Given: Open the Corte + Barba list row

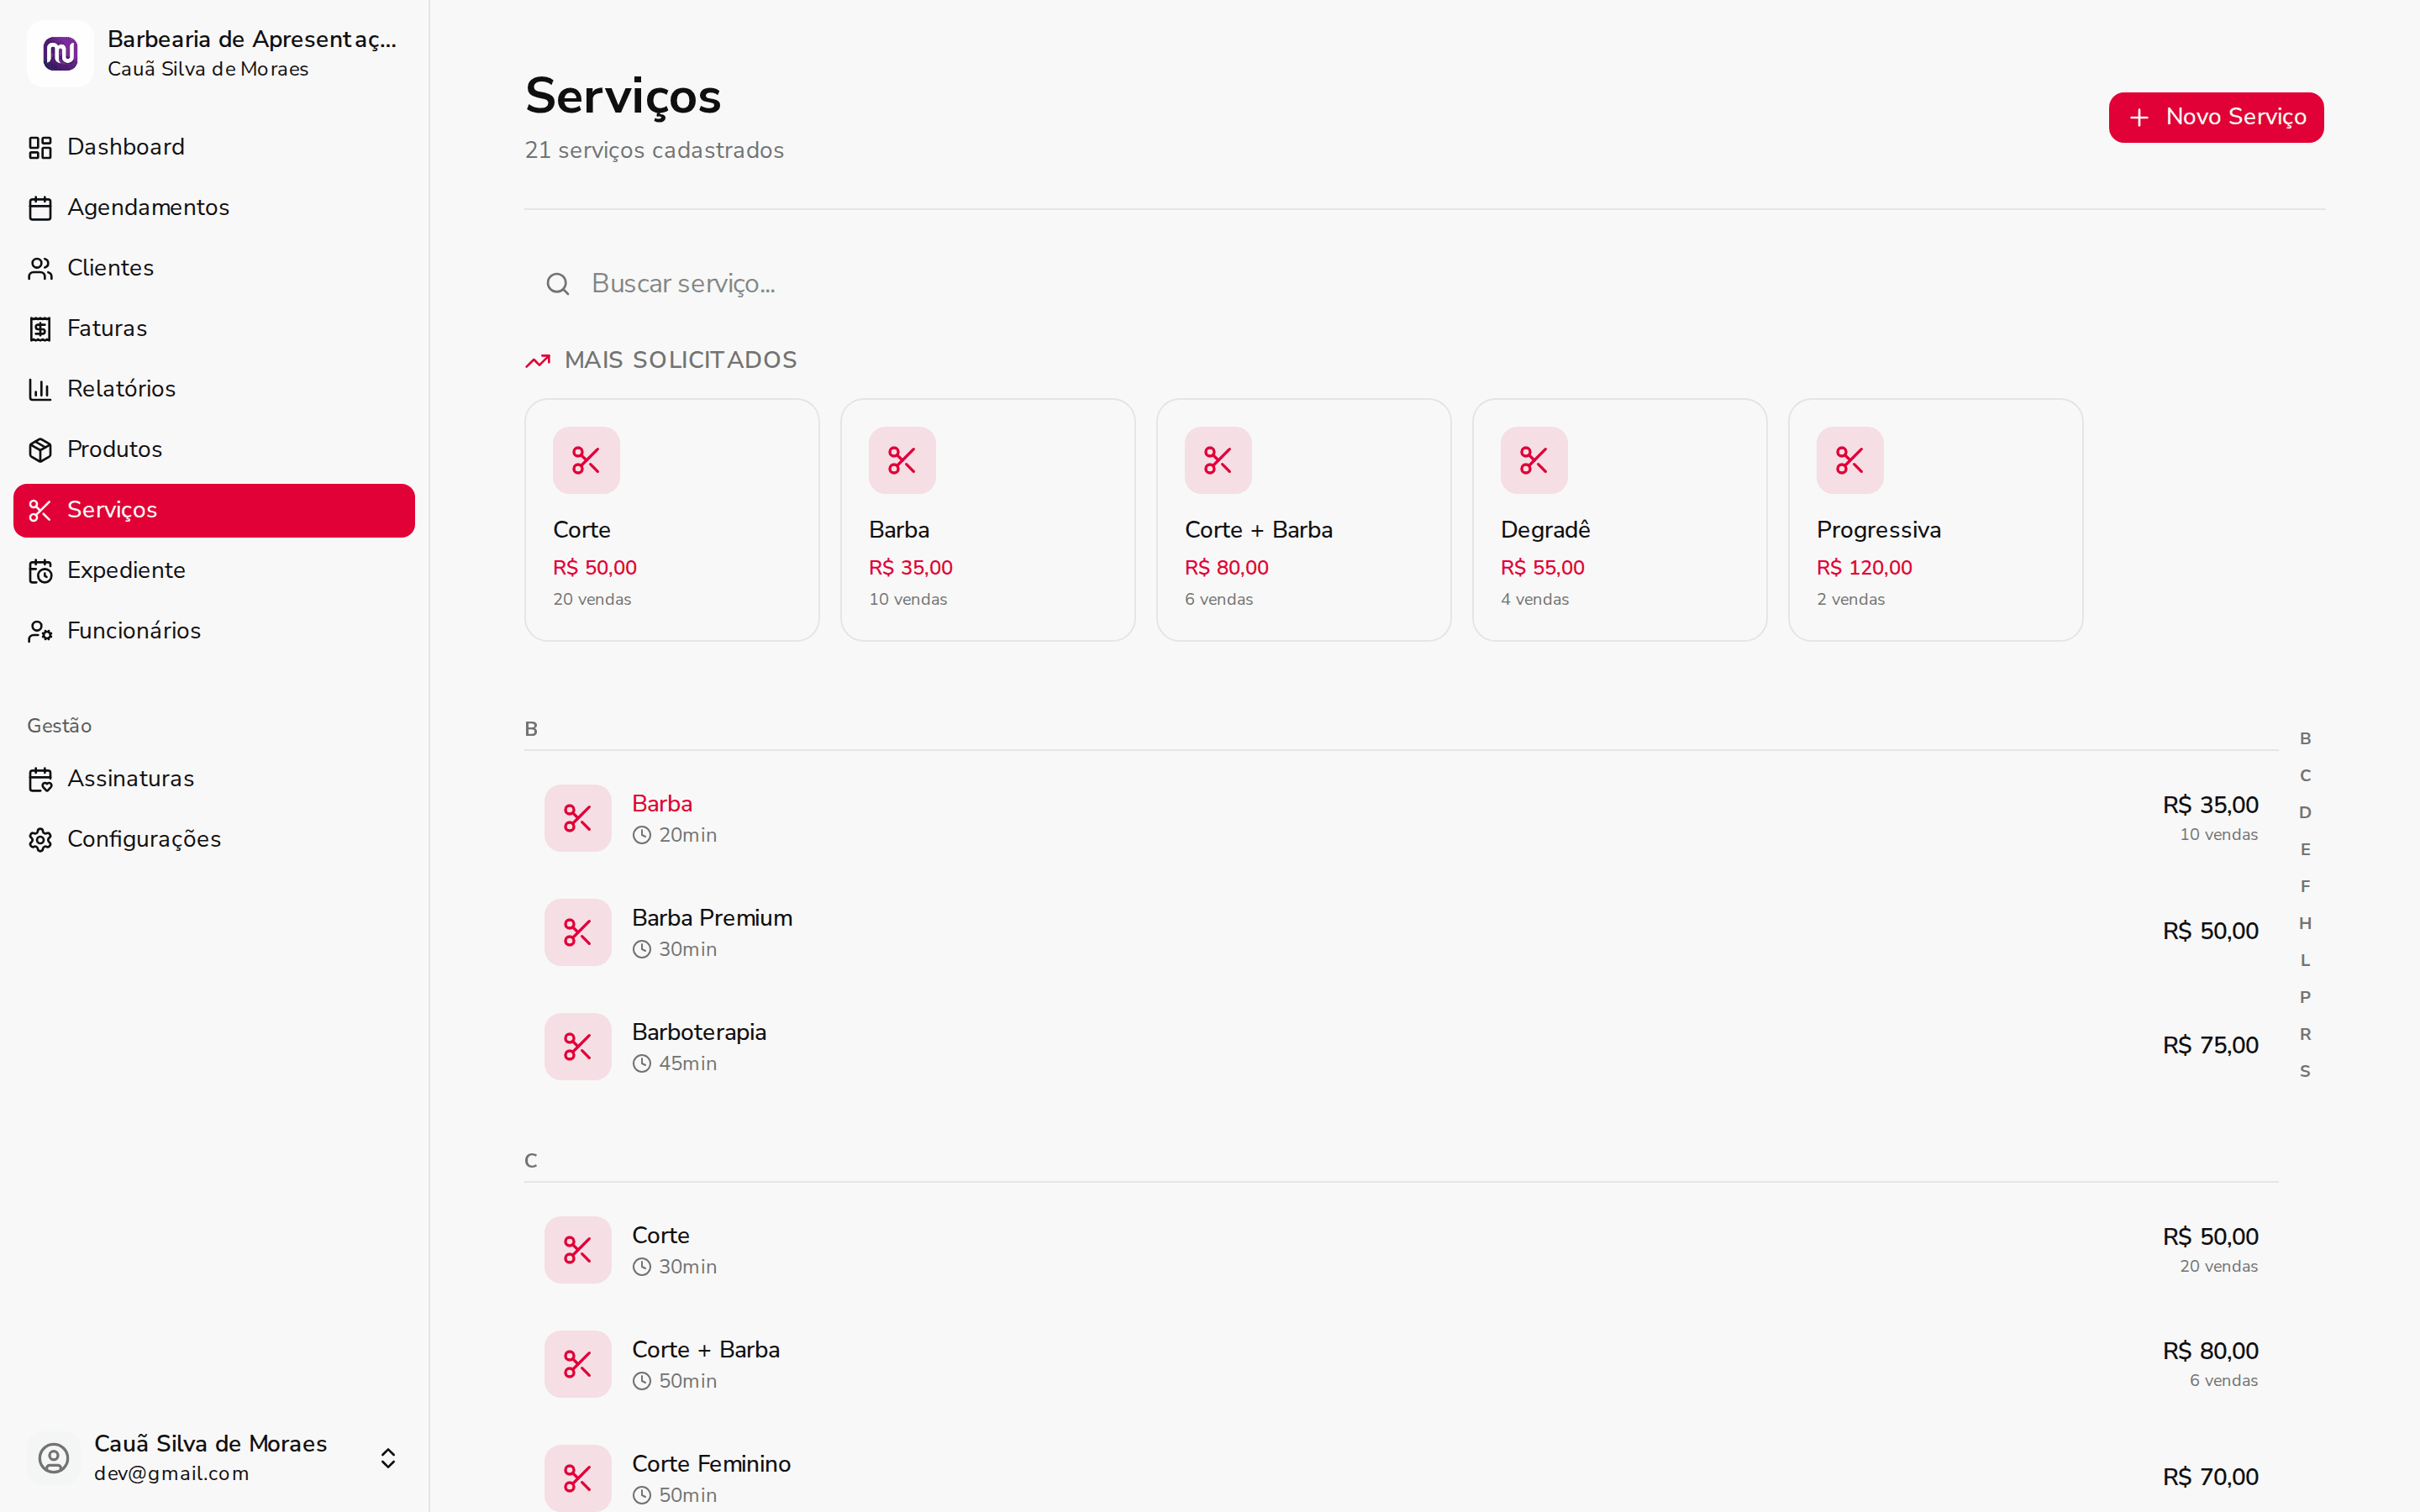Looking at the screenshot, I should tap(705, 1350).
